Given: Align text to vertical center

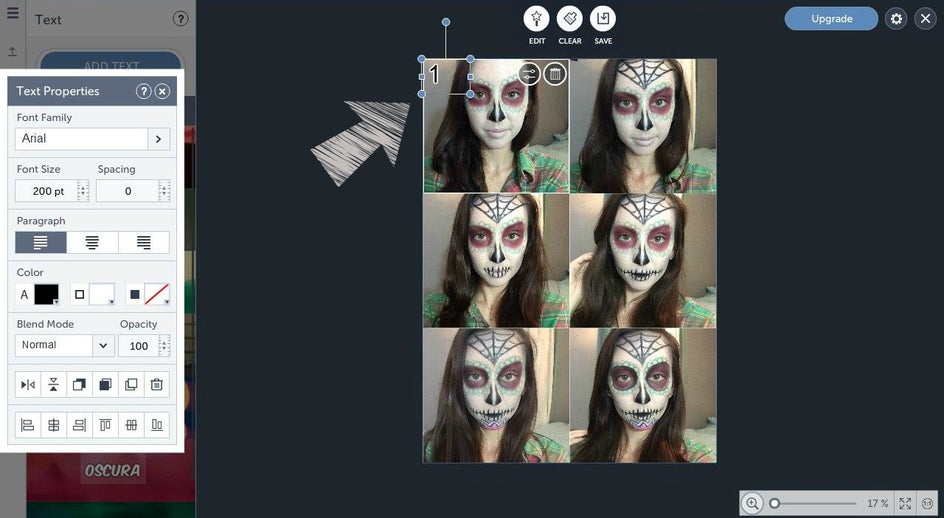Looking at the screenshot, I should [x=131, y=425].
